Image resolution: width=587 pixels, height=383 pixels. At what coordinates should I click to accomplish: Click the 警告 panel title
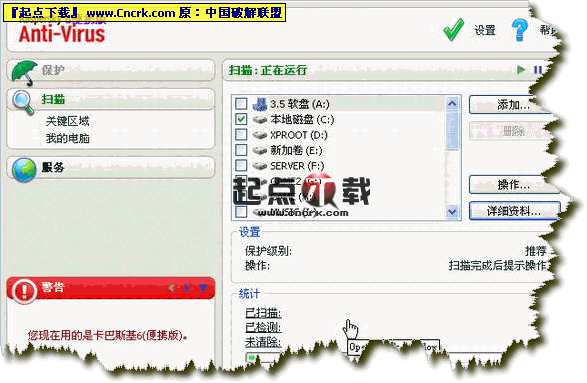(53, 288)
